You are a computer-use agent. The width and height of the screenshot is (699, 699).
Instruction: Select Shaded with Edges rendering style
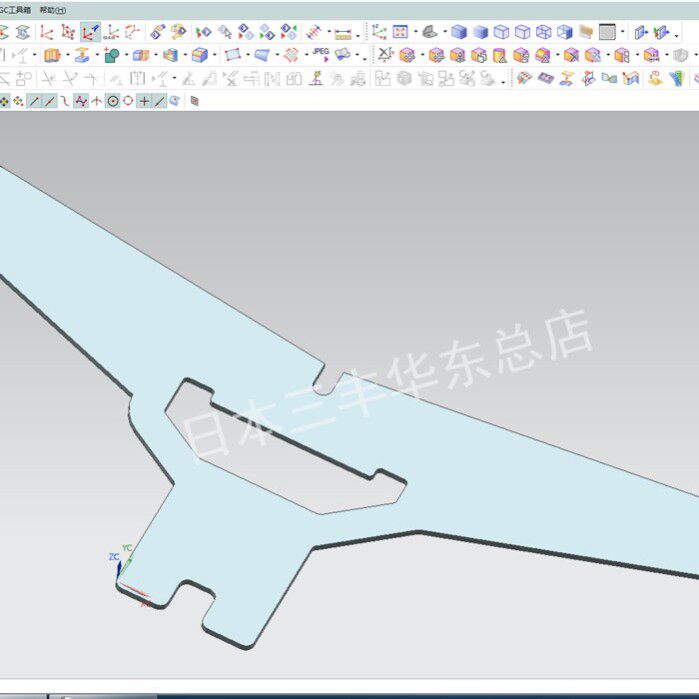(x=459, y=32)
